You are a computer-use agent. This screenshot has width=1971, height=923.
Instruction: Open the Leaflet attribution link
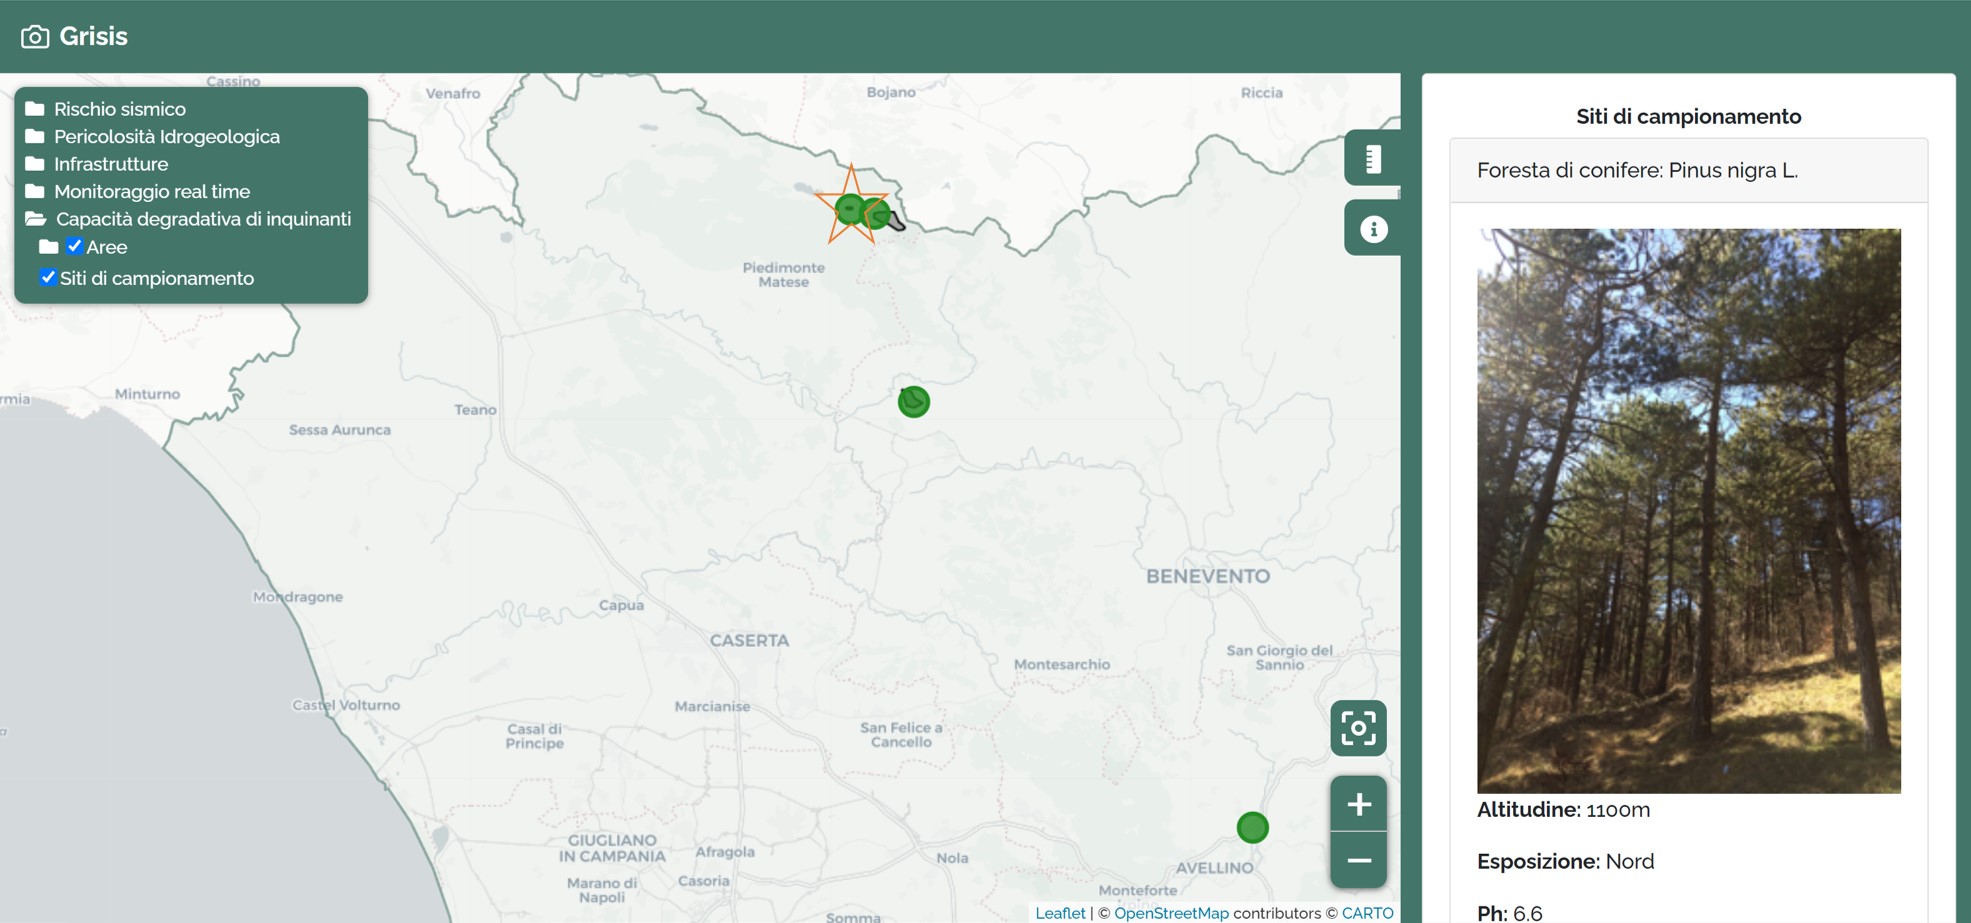pos(1060,913)
